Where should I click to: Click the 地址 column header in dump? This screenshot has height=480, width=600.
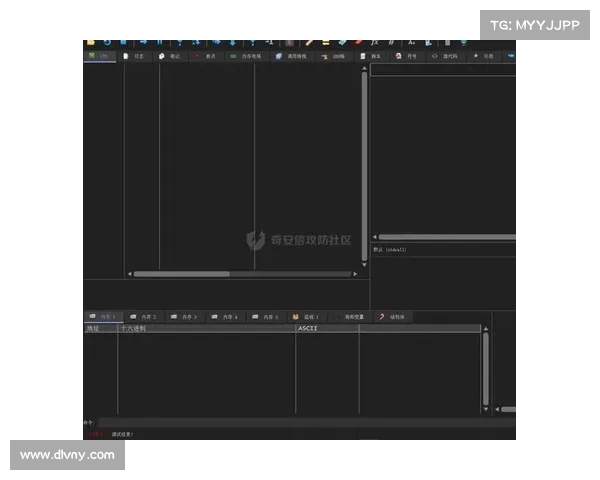coord(101,328)
